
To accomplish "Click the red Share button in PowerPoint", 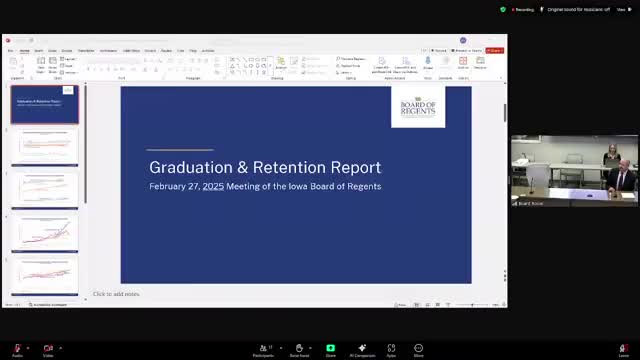I will tap(495, 51).
